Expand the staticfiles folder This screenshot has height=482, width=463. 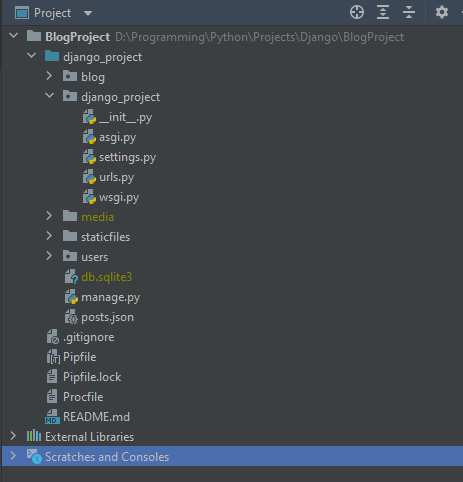[x=49, y=236]
